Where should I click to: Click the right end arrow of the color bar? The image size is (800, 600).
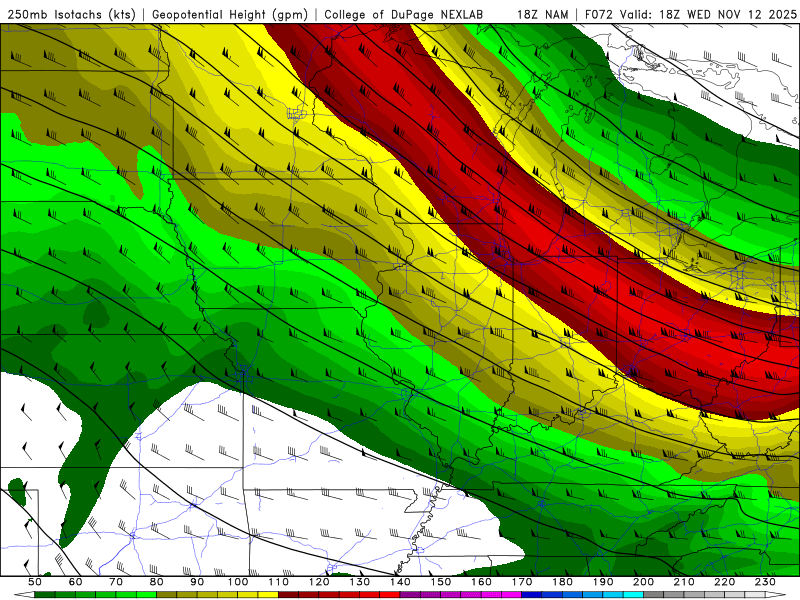776,595
